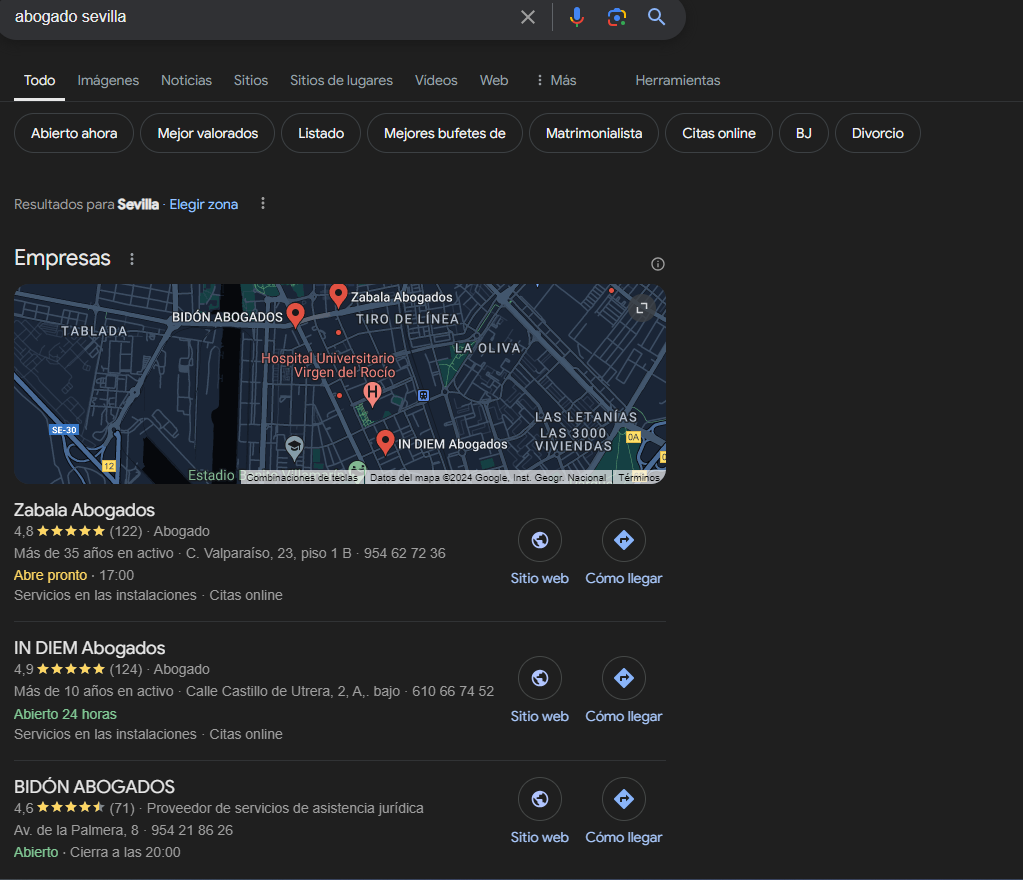Start voice search with the microphone icon
The width and height of the screenshot is (1023, 880).
click(x=577, y=17)
